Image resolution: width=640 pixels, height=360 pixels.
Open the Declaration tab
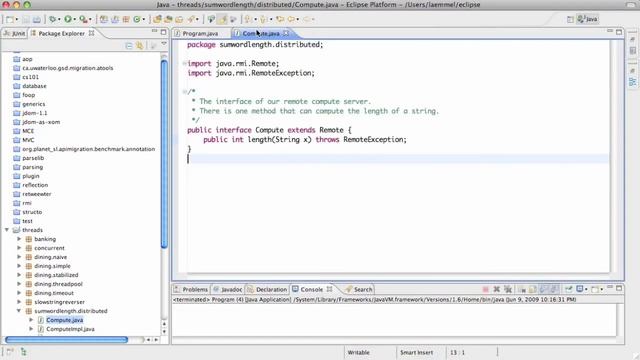click(x=267, y=289)
